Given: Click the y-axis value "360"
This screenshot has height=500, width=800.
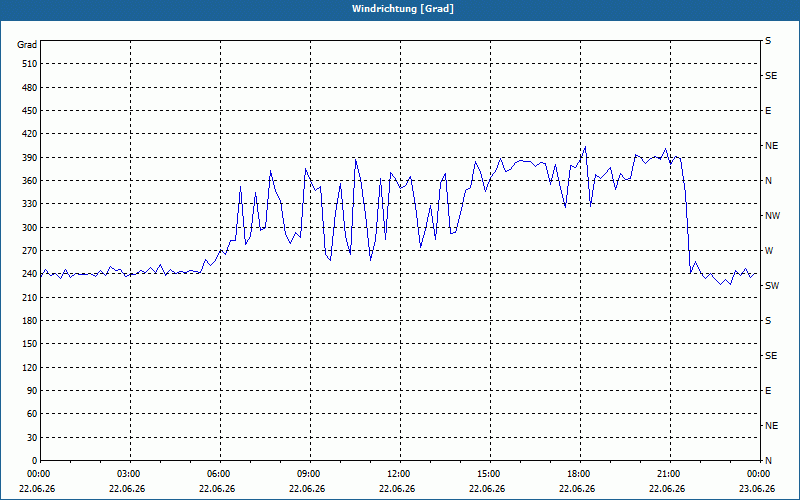Looking at the screenshot, I should 30,181.
